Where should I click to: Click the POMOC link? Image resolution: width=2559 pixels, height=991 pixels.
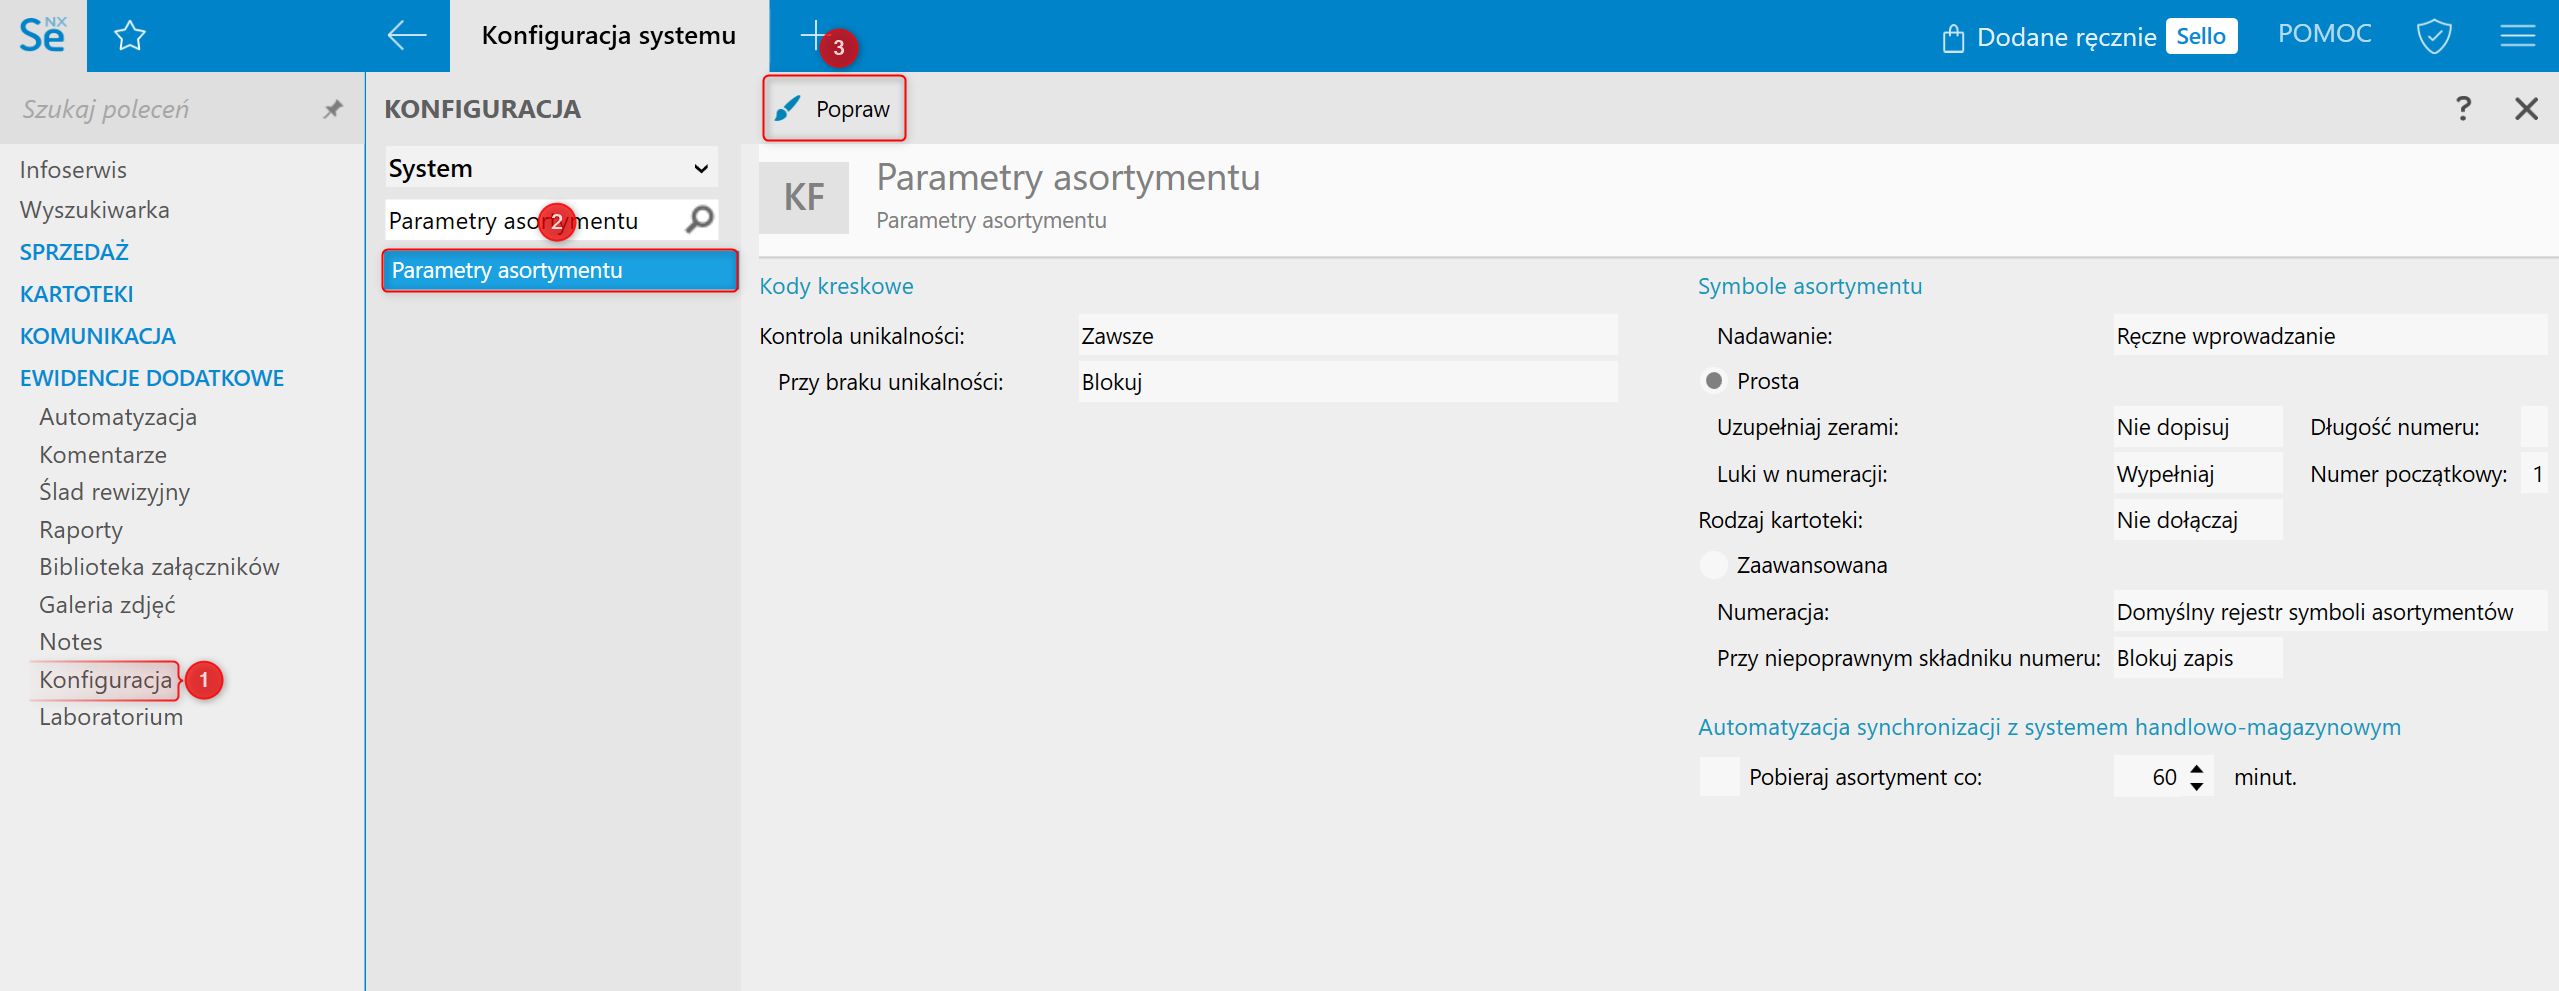pyautogui.click(x=2324, y=34)
